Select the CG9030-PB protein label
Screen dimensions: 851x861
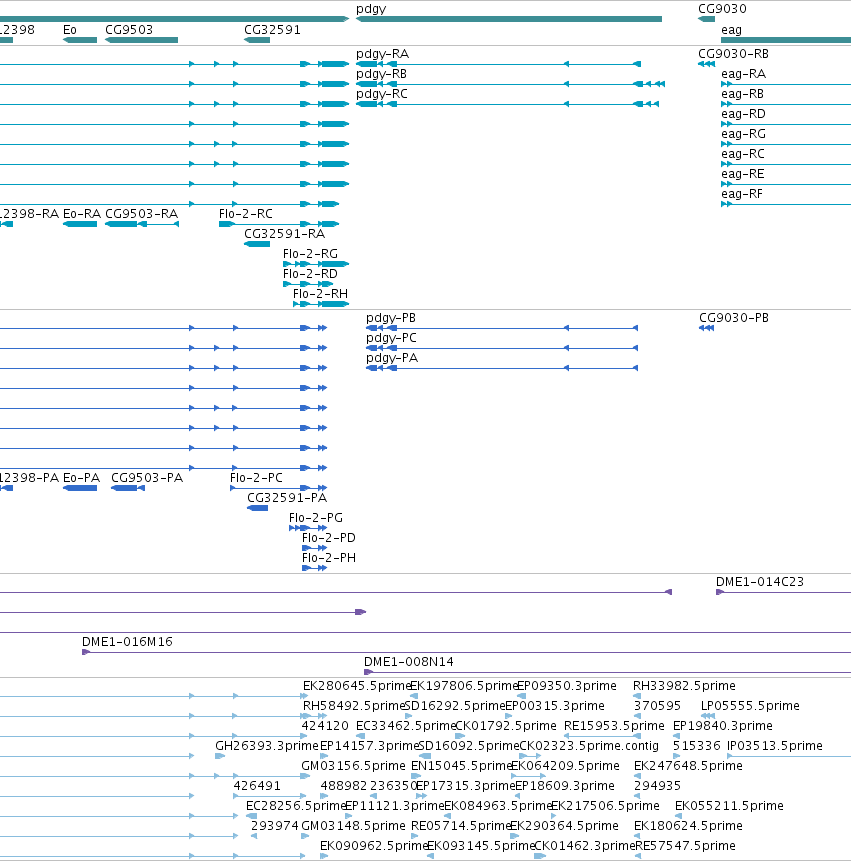click(x=734, y=318)
